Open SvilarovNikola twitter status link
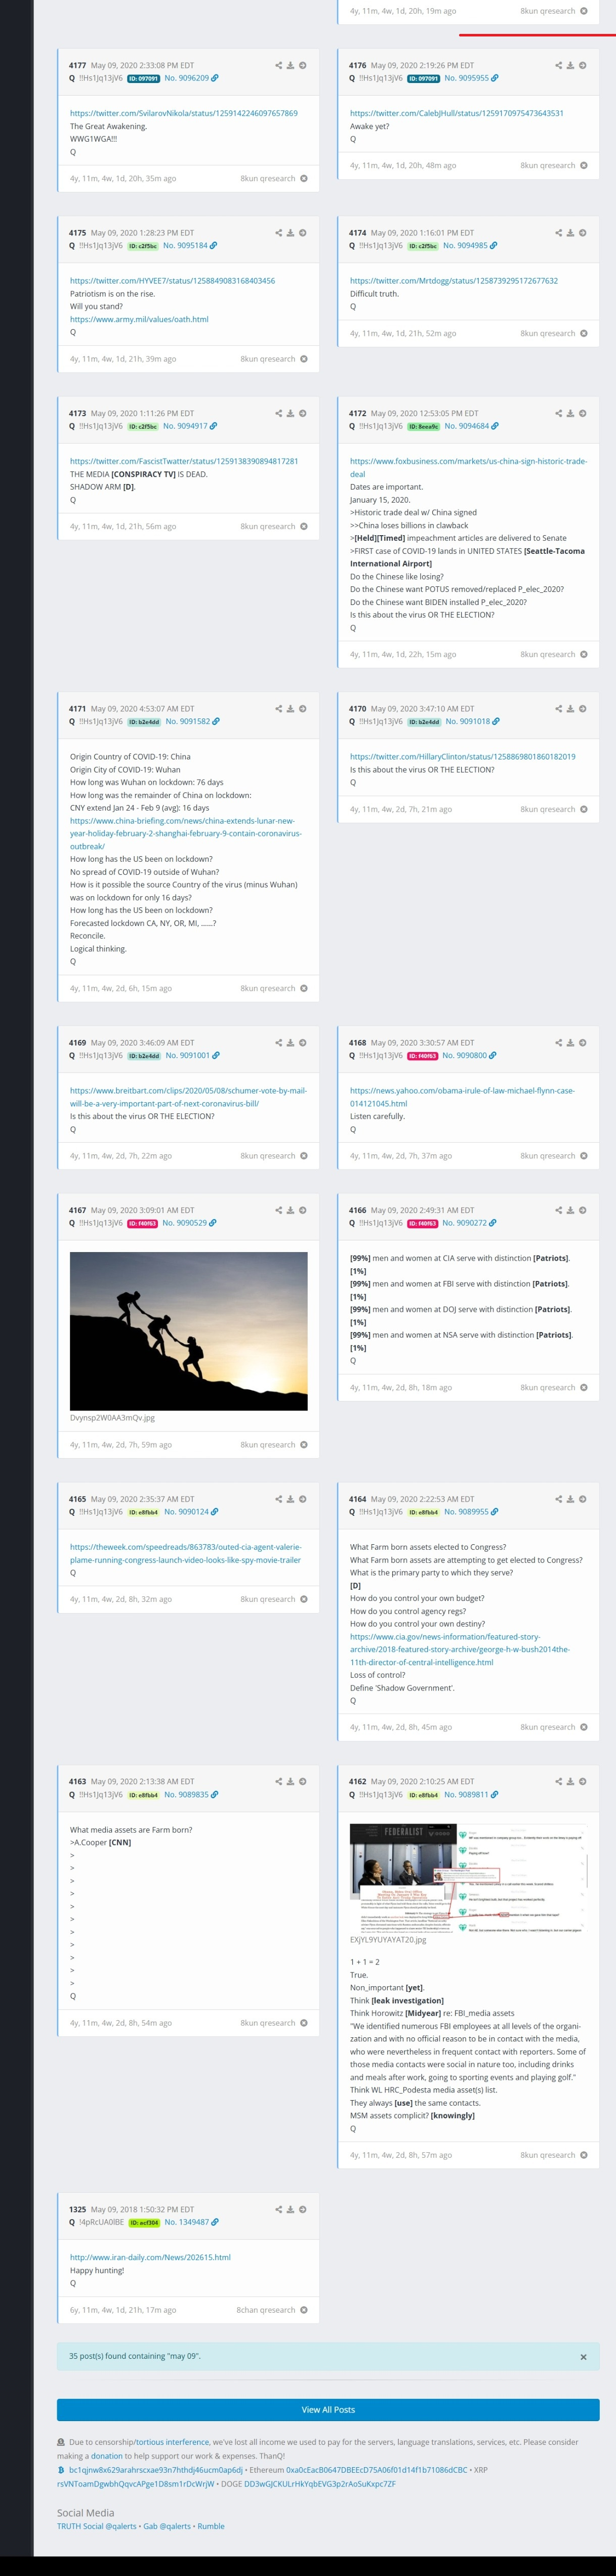 pos(184,114)
